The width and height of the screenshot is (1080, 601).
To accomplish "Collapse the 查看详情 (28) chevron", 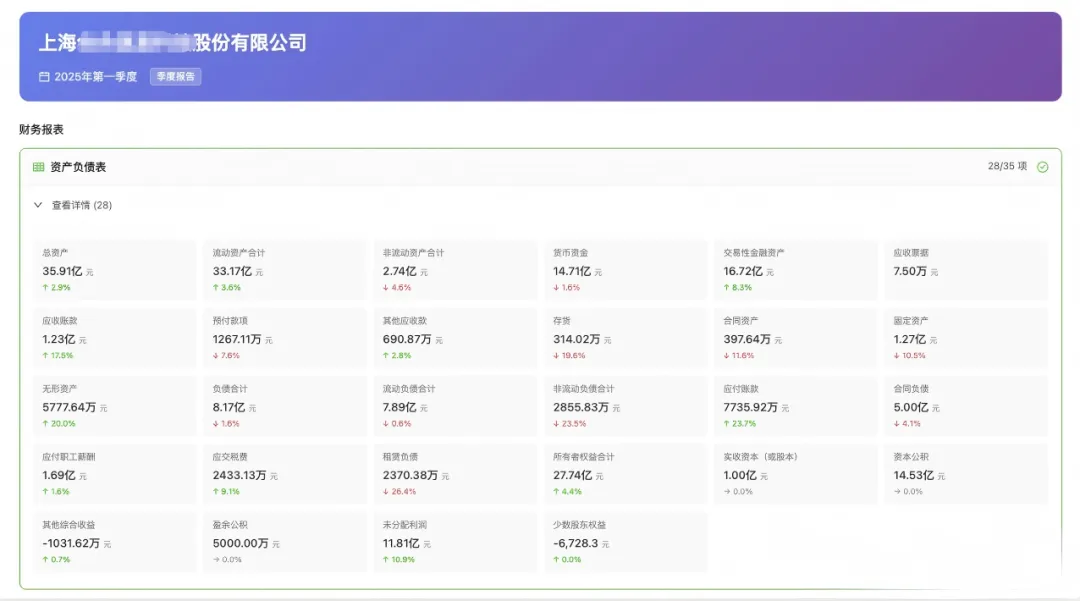I will (38, 205).
